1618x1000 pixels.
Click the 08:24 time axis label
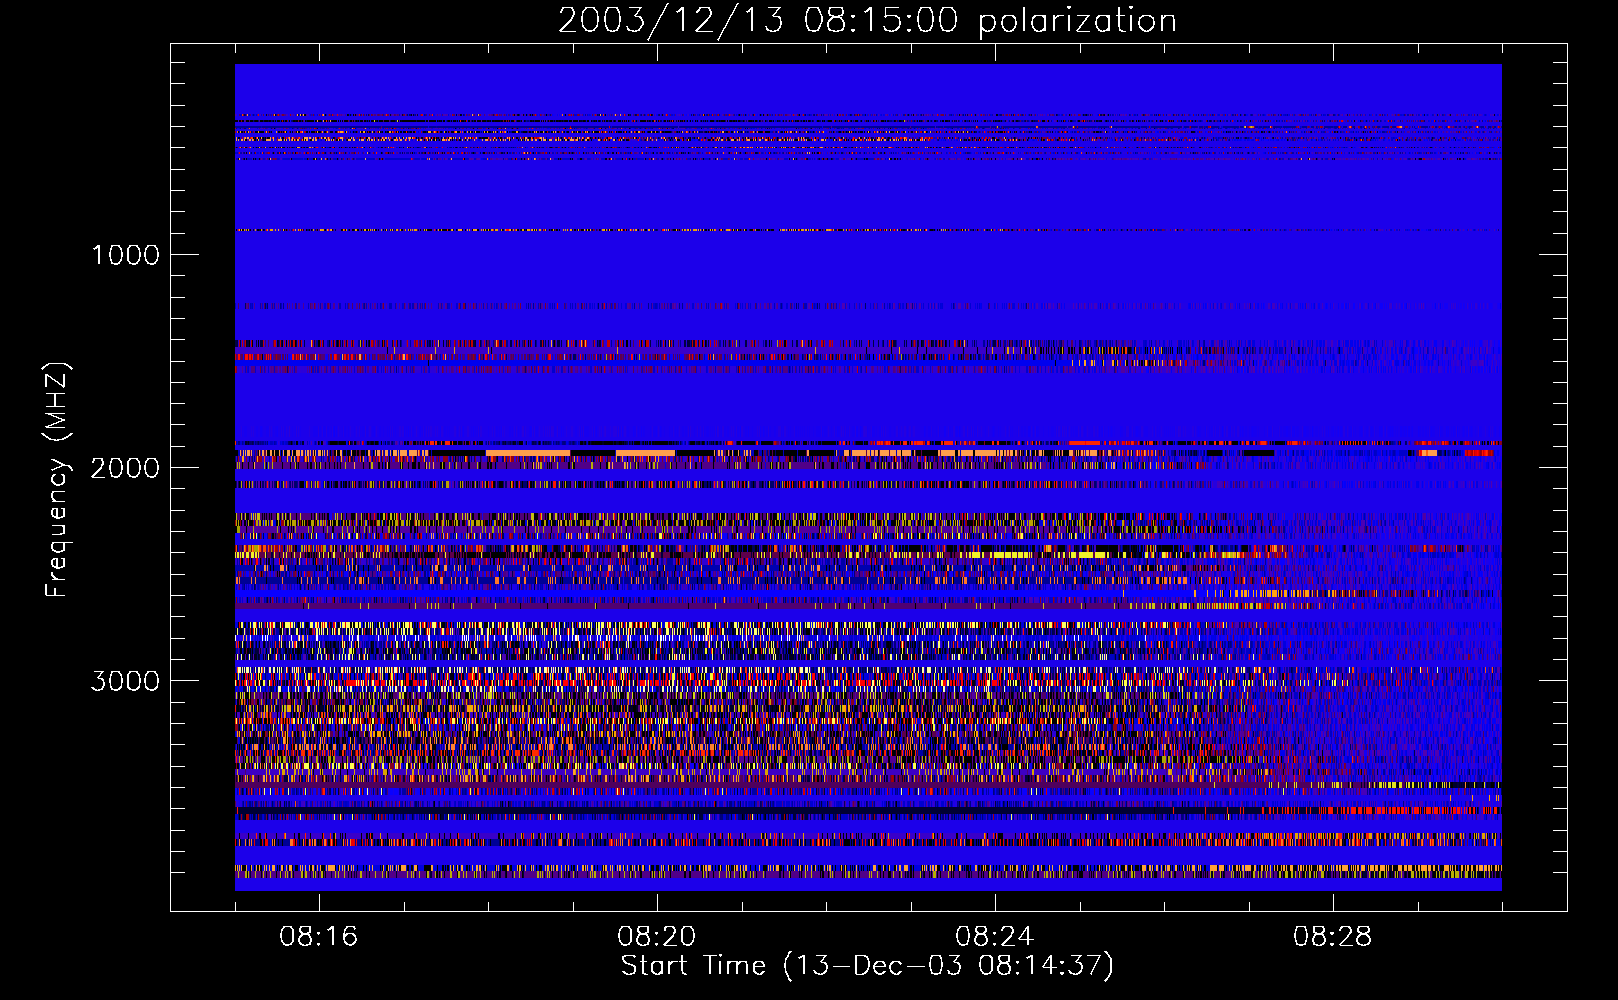(995, 937)
